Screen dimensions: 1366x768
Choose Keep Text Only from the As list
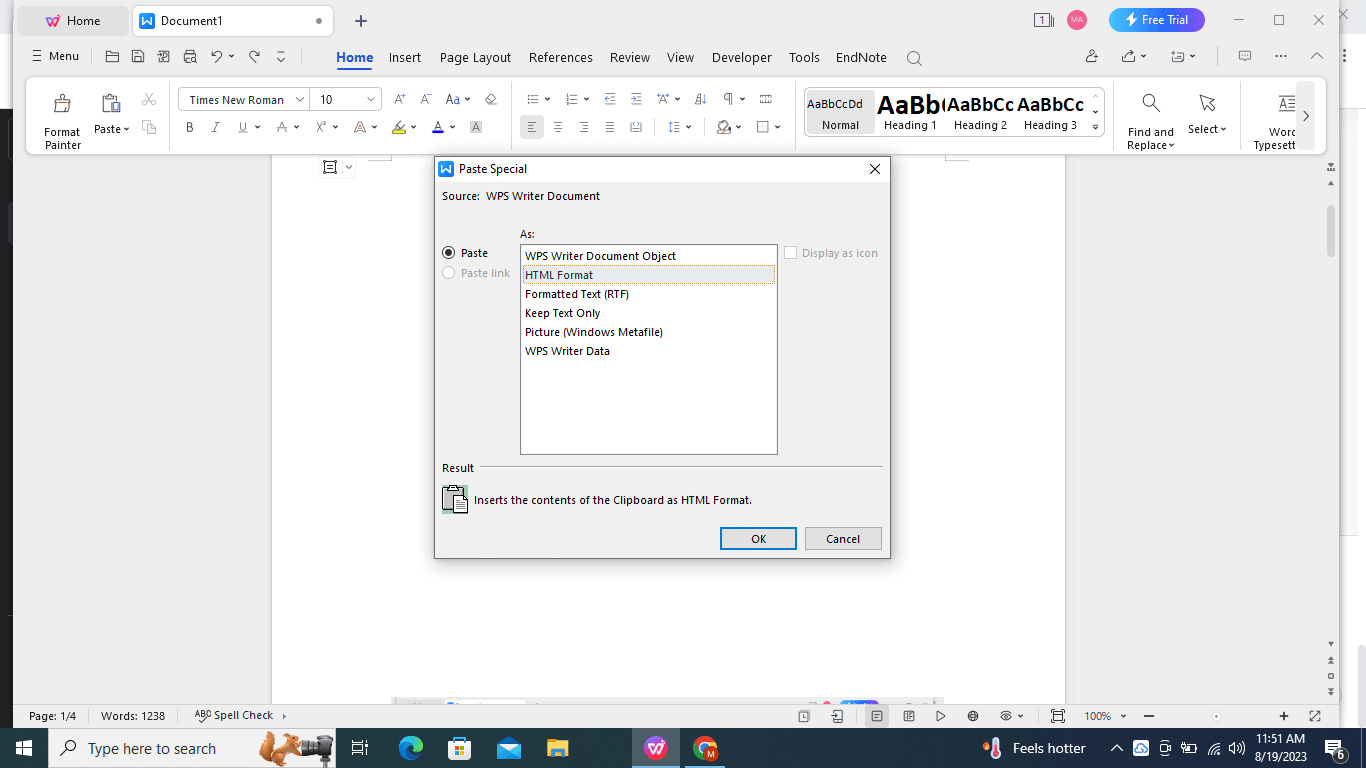563,313
